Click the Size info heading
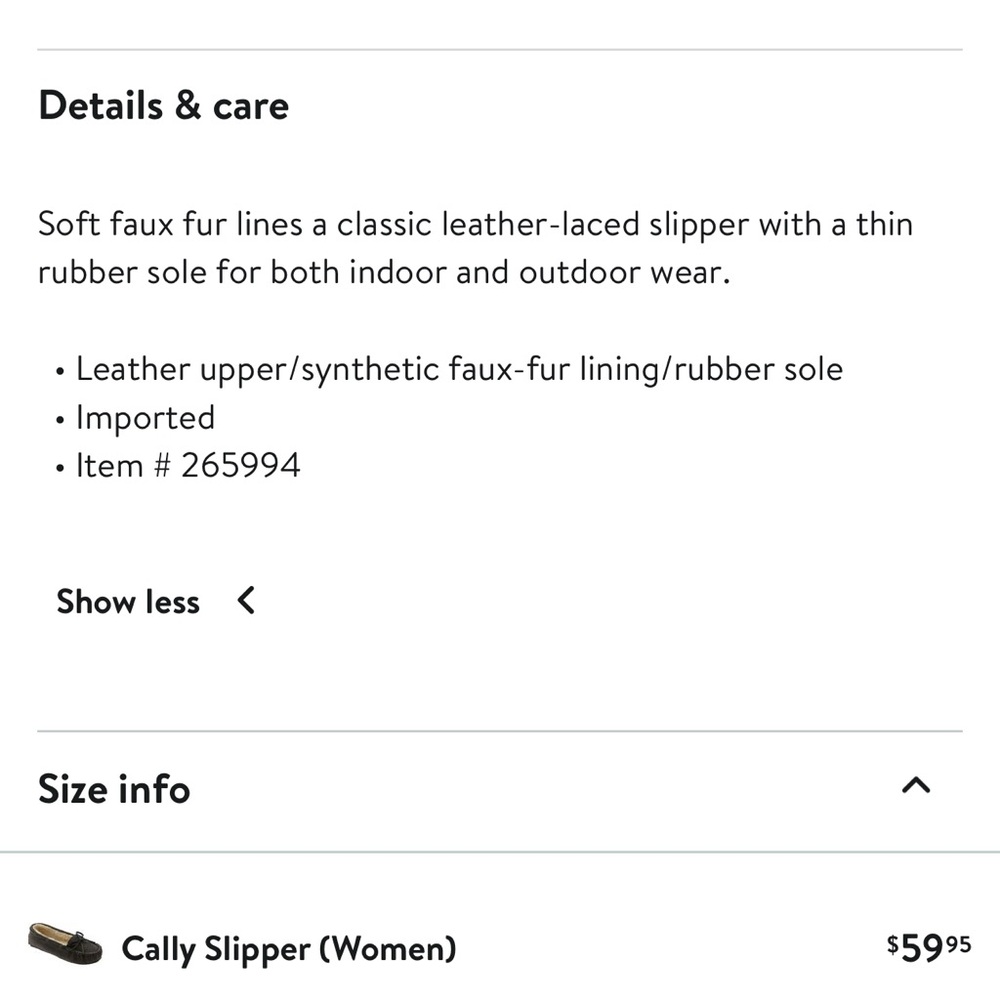This screenshot has width=1000, height=1000. pyautogui.click(x=114, y=789)
